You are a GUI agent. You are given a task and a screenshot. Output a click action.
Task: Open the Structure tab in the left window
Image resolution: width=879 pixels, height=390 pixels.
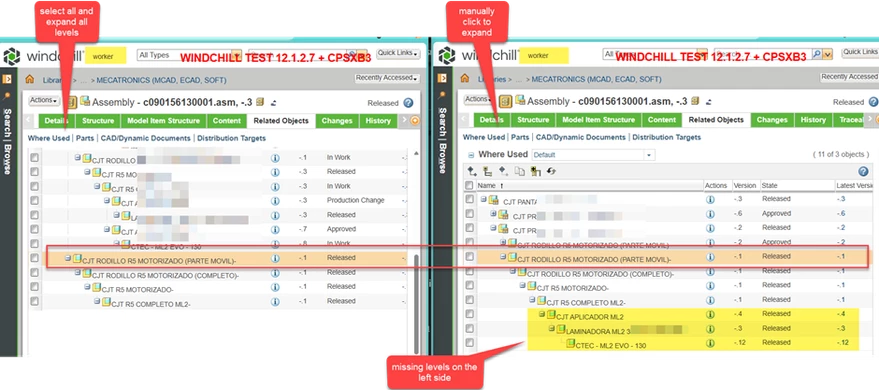(98, 121)
